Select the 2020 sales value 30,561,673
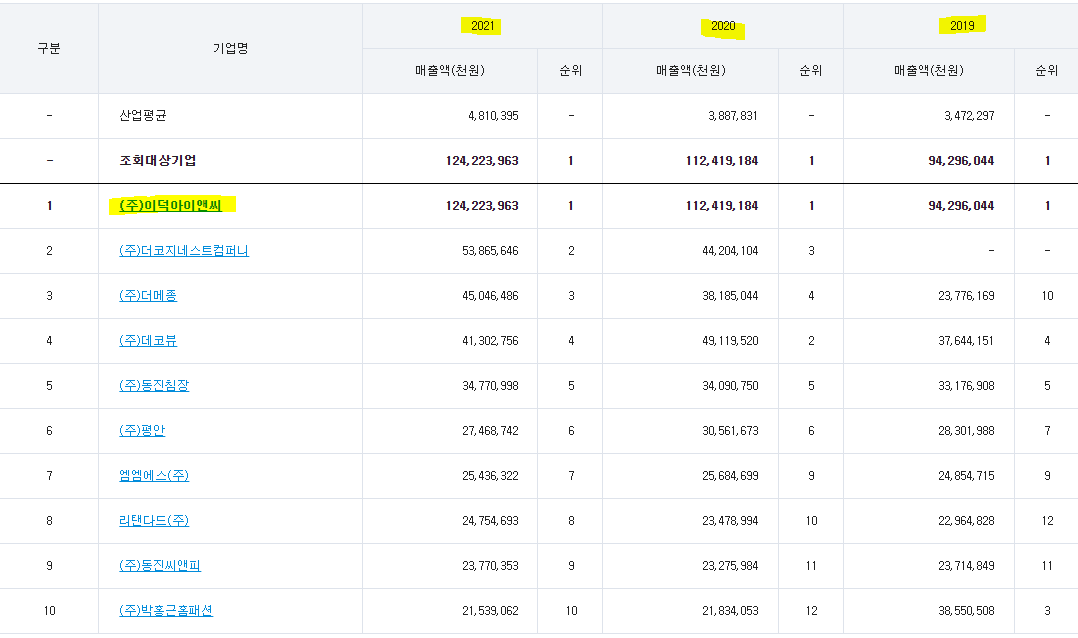The height and width of the screenshot is (638, 1078). click(x=730, y=431)
